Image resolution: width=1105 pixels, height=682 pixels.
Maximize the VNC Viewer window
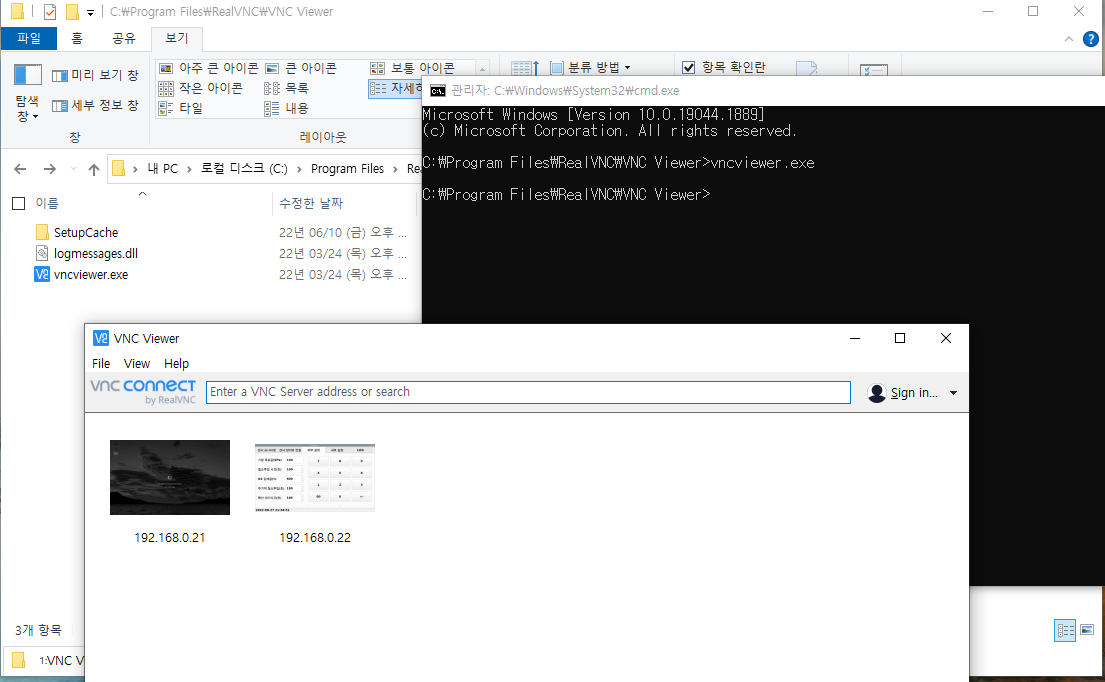pos(900,338)
